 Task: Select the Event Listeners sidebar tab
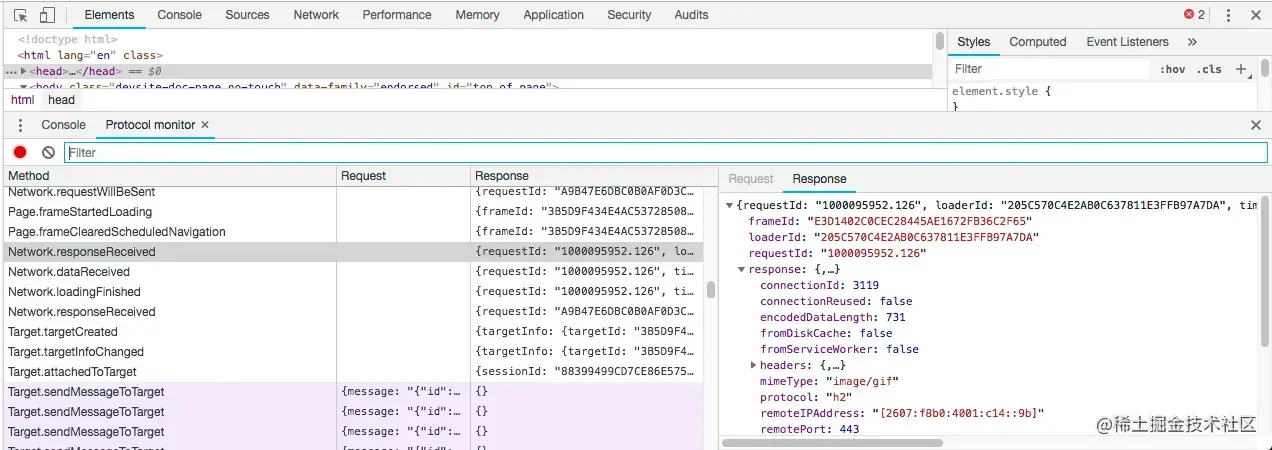[1127, 42]
